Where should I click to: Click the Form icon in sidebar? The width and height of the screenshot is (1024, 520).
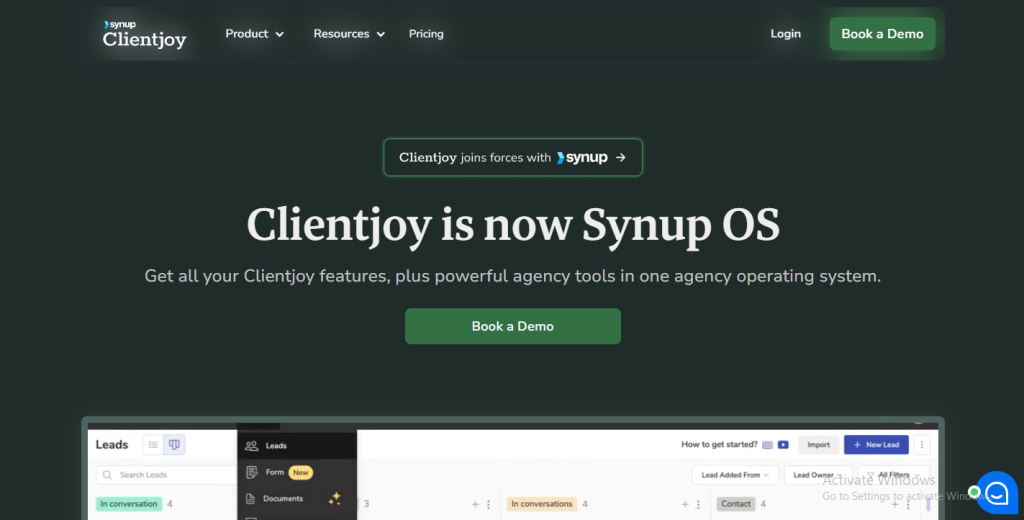[252, 472]
